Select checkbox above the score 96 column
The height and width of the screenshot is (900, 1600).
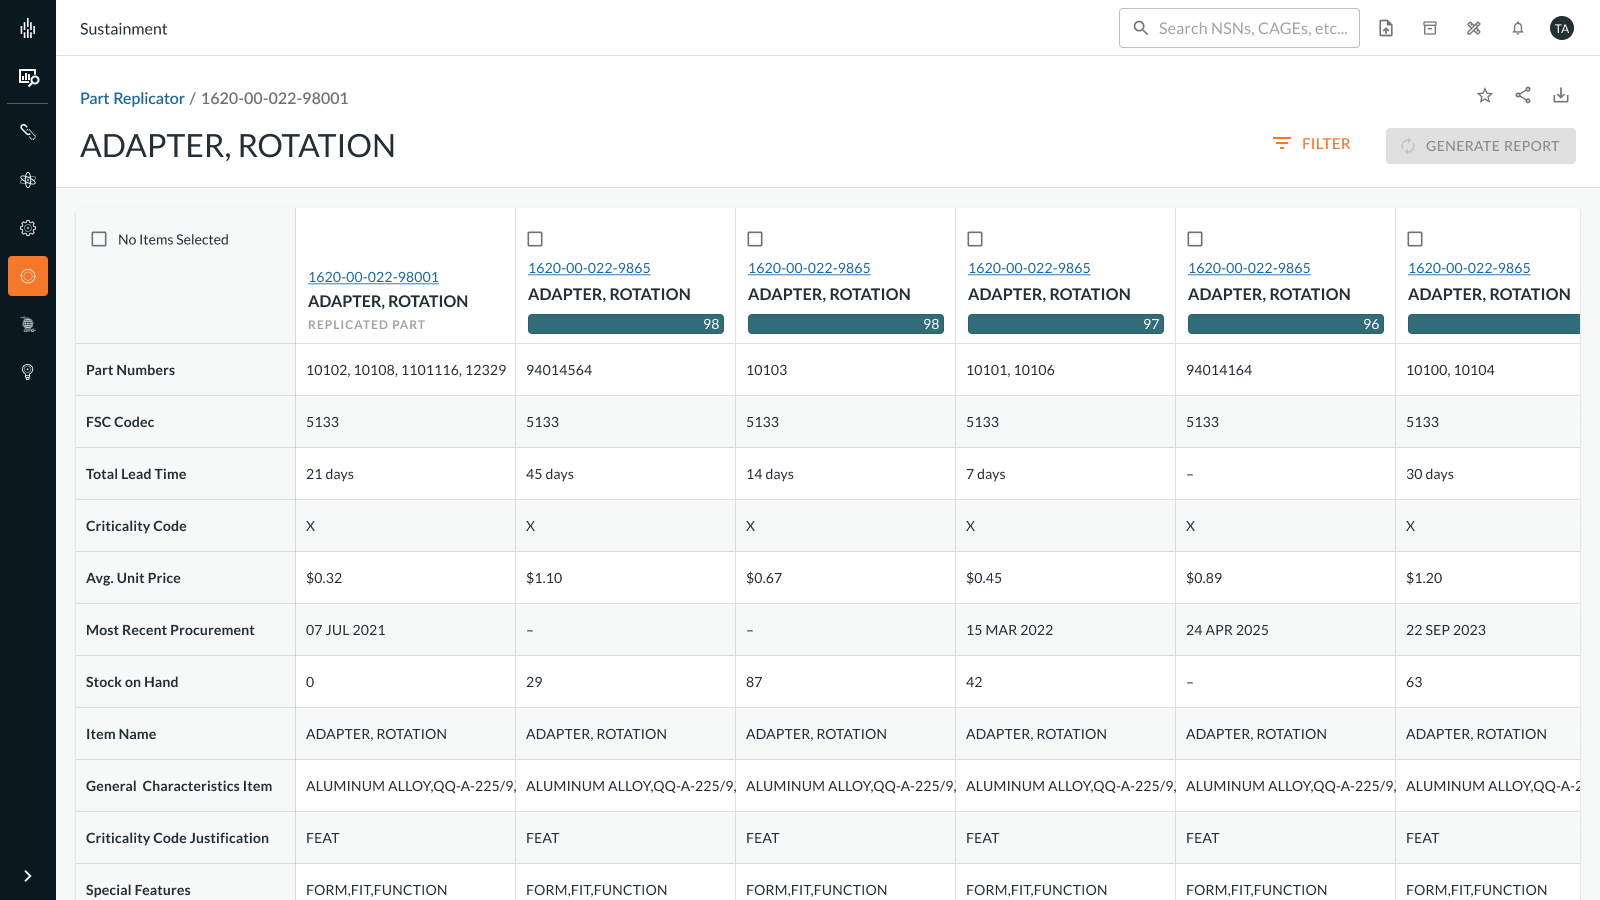point(1195,239)
